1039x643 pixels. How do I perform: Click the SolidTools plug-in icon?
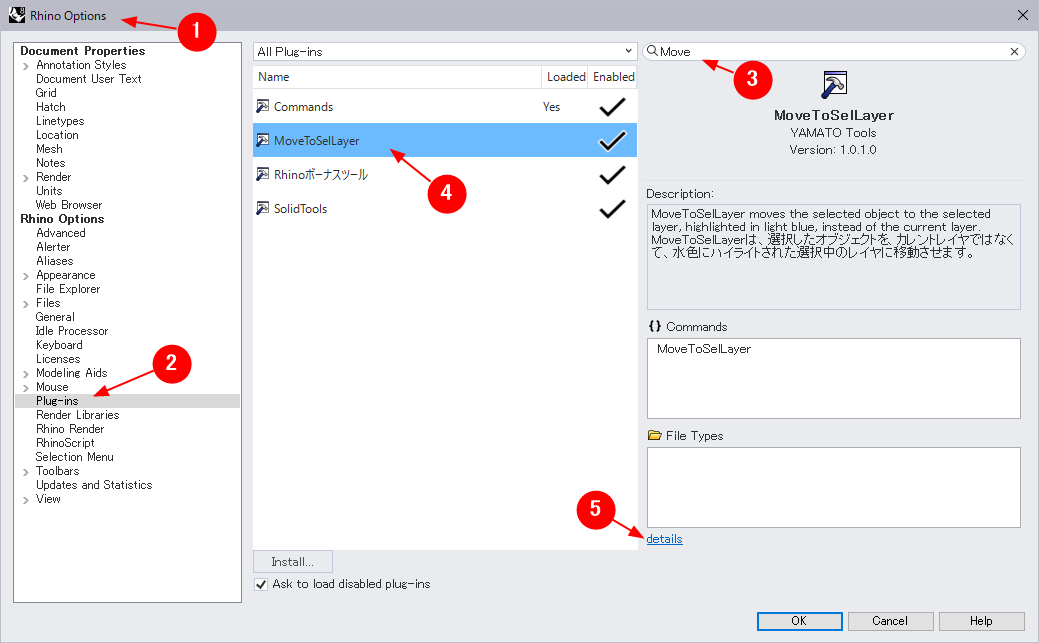click(x=262, y=208)
